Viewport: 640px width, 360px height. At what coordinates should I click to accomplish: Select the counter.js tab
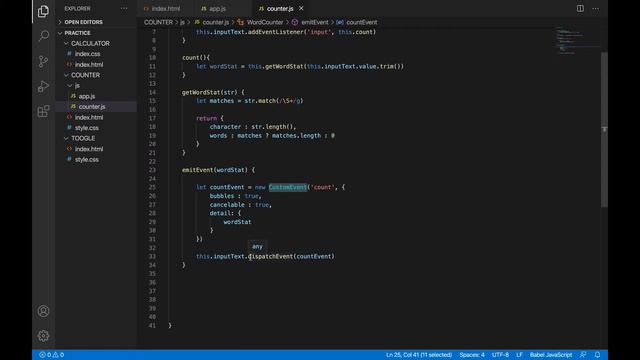[x=276, y=9]
